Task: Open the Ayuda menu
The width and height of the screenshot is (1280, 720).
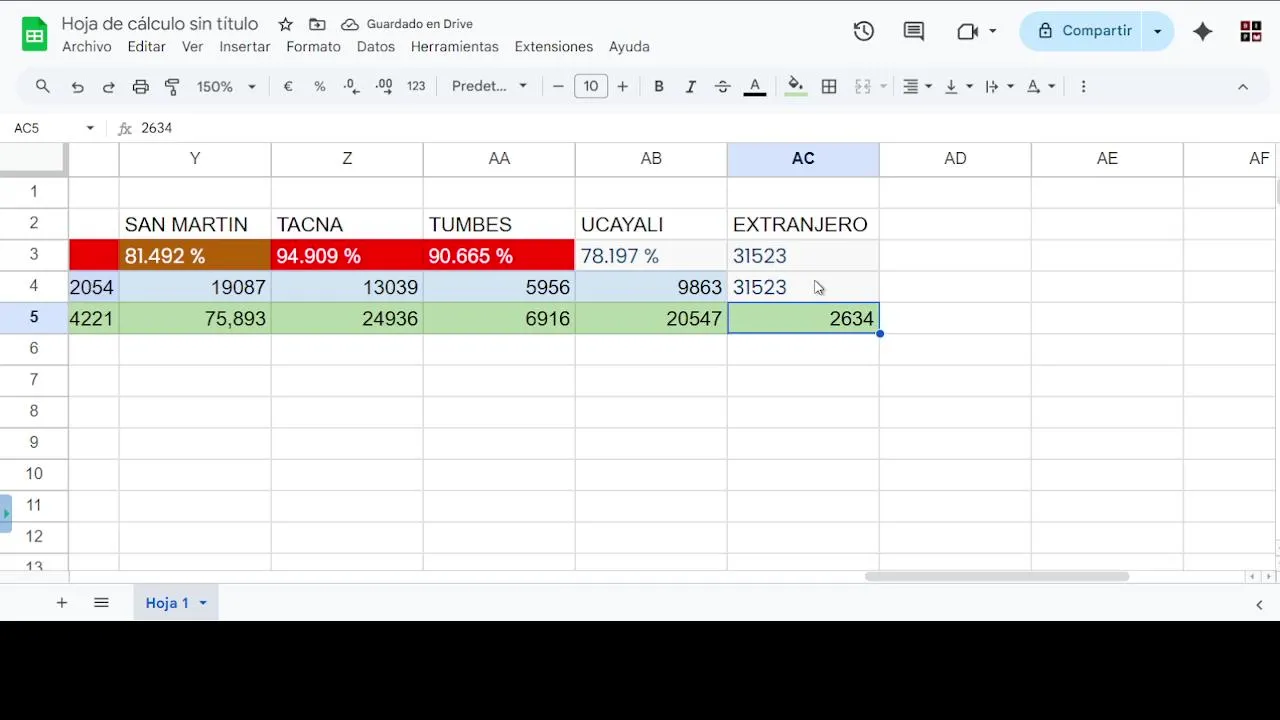Action: click(629, 47)
